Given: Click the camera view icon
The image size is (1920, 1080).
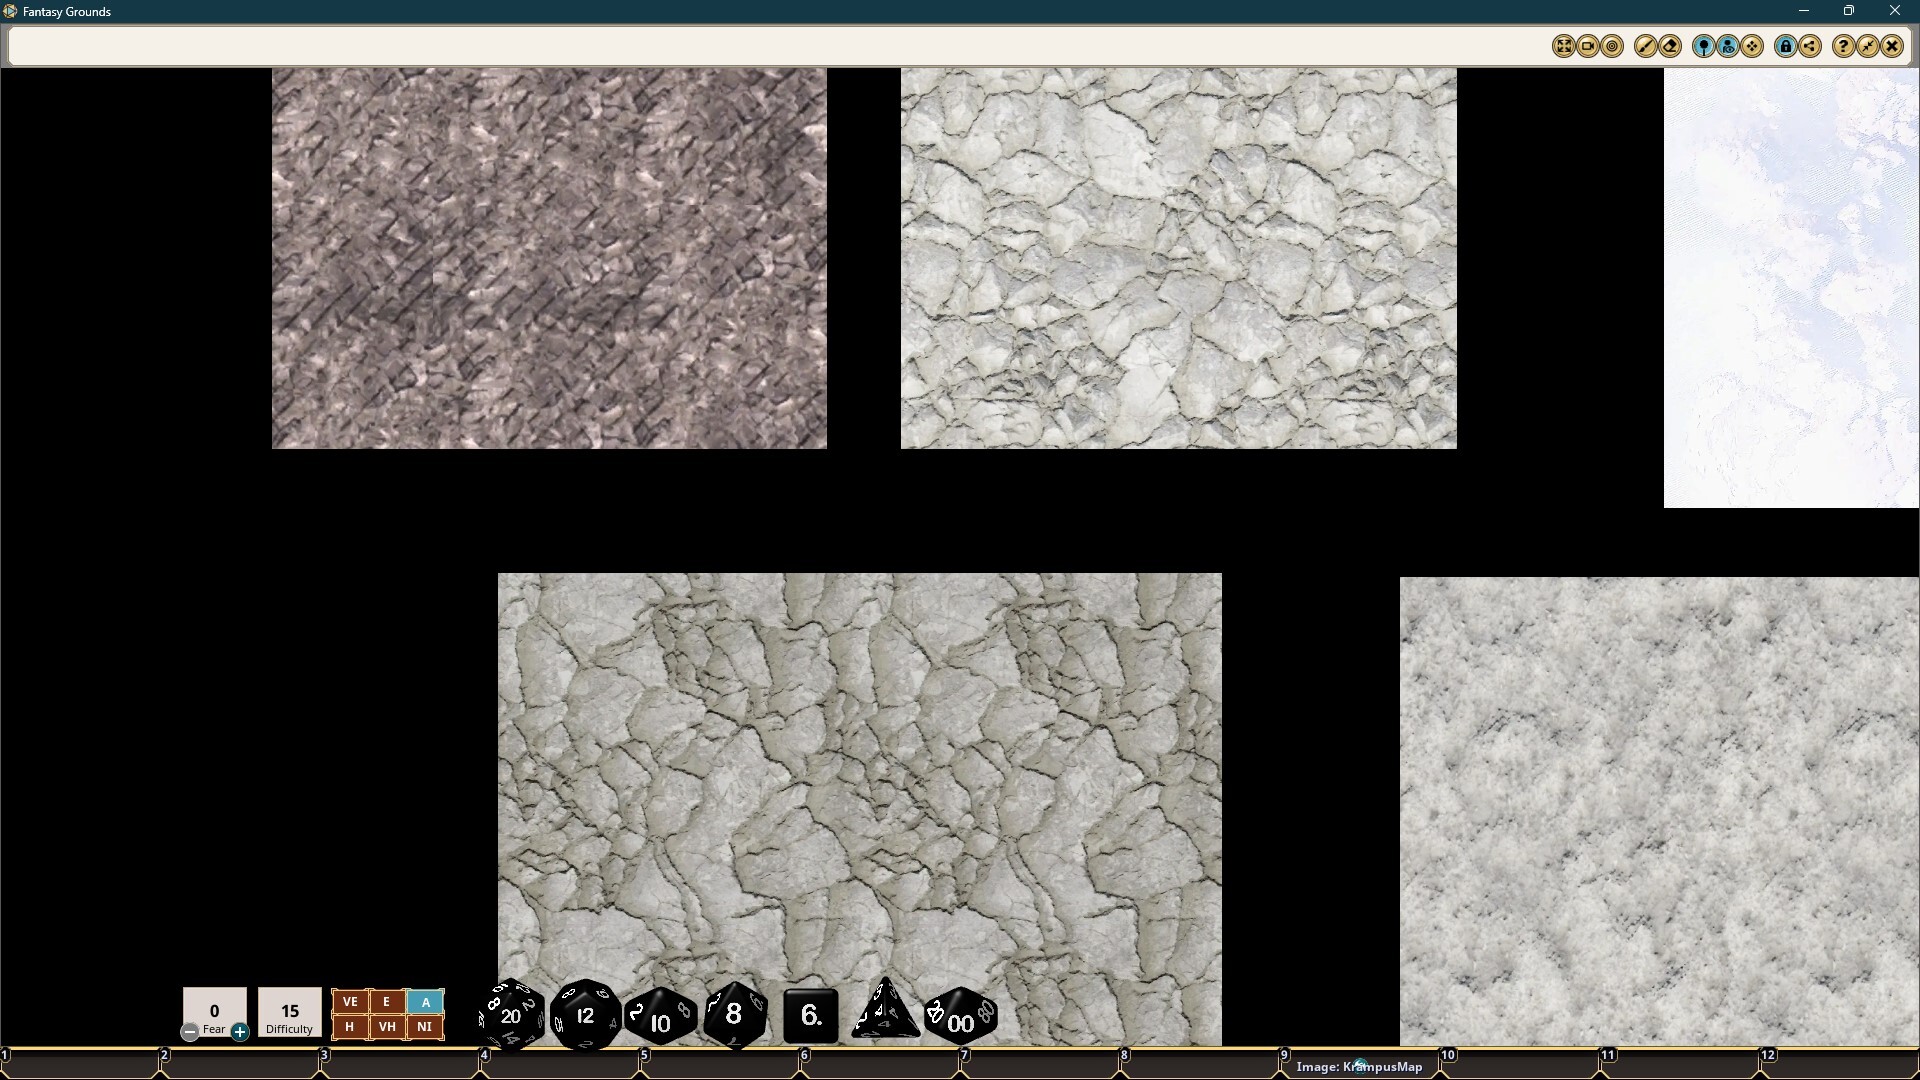Looking at the screenshot, I should [x=1588, y=46].
